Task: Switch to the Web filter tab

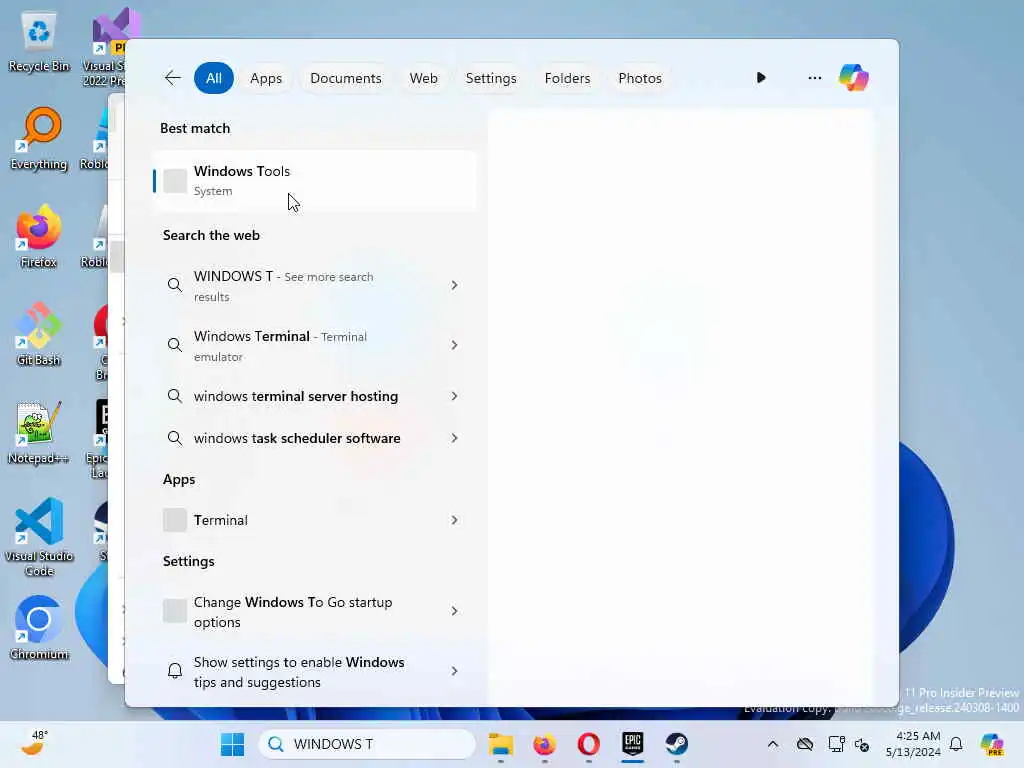Action: [x=423, y=78]
